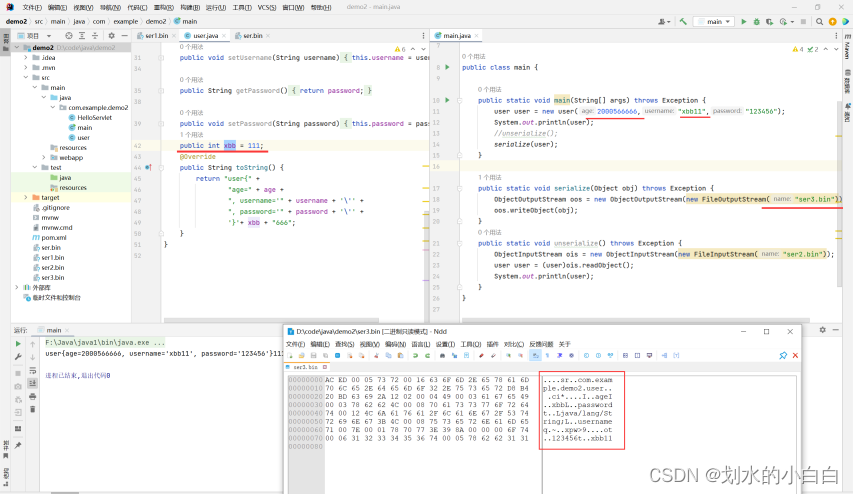
Task: Collapse the src folder node
Action: [26, 77]
